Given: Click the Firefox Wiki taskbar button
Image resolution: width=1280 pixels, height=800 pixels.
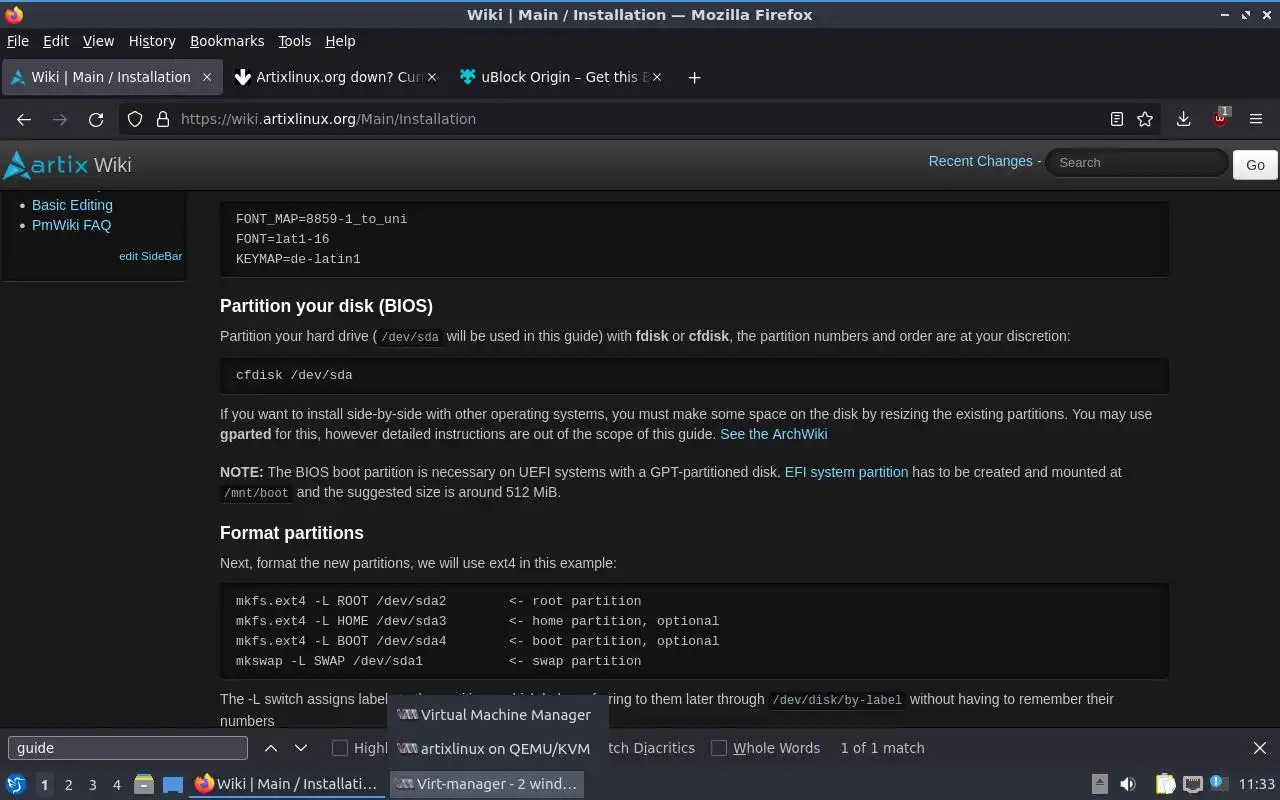Looking at the screenshot, I should tap(287, 784).
